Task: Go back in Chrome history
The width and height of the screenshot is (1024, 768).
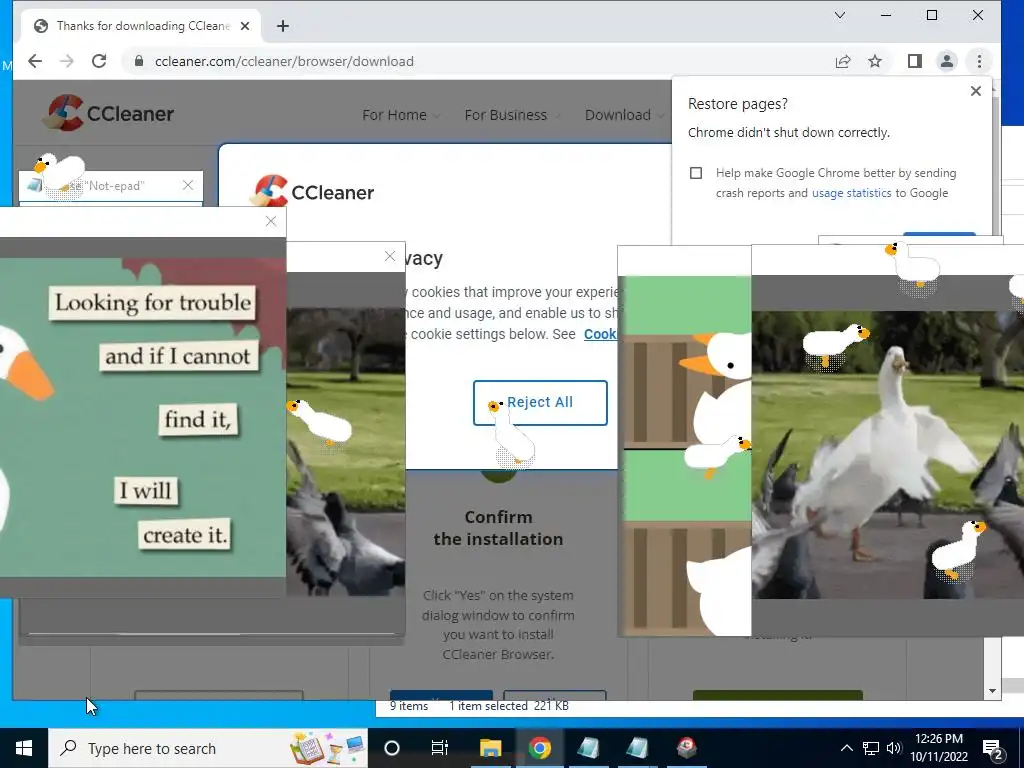Action: [x=35, y=61]
